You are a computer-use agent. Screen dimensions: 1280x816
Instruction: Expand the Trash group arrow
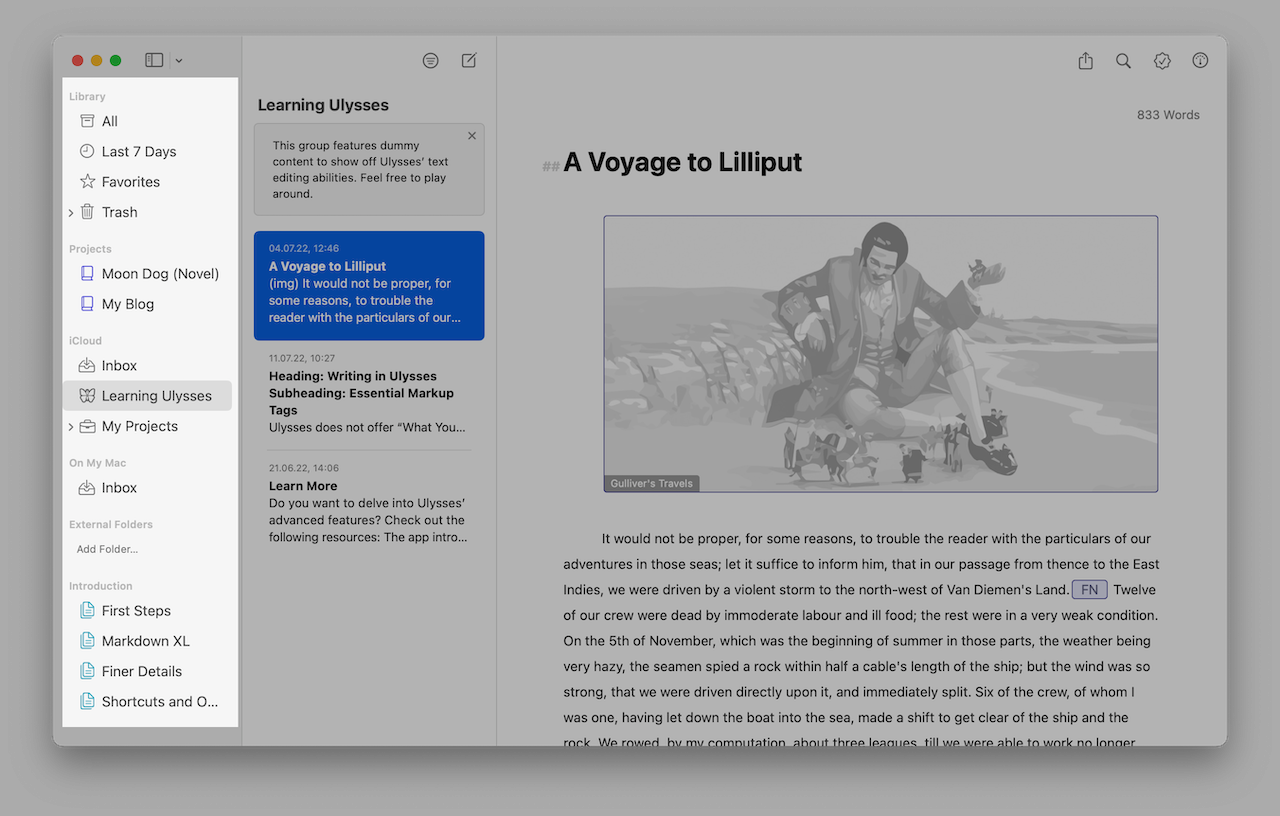click(70, 213)
